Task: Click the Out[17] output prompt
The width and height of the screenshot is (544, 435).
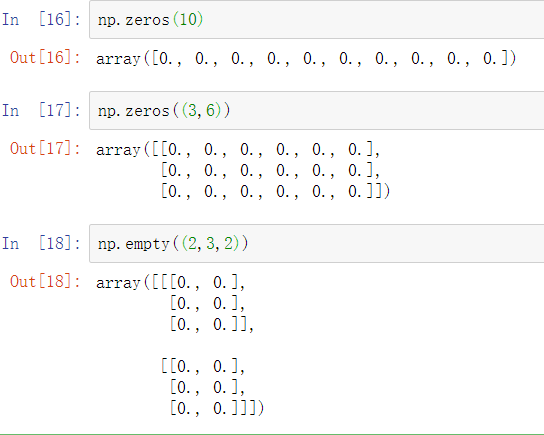Action: click(x=45, y=149)
